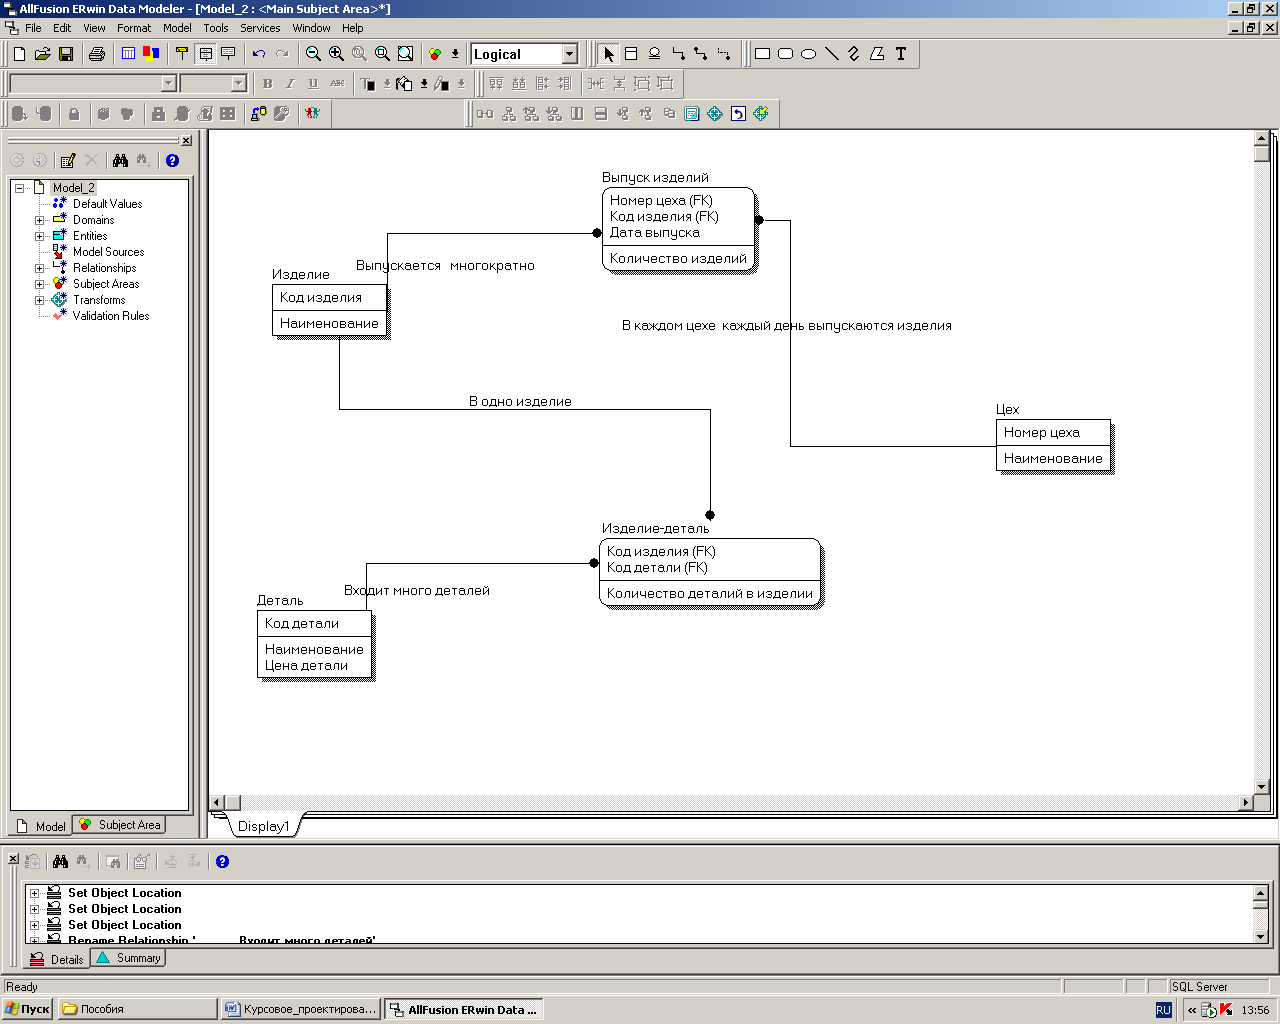
Task: Click the binoculars Find icon in Model Explorer
Action: point(120,160)
